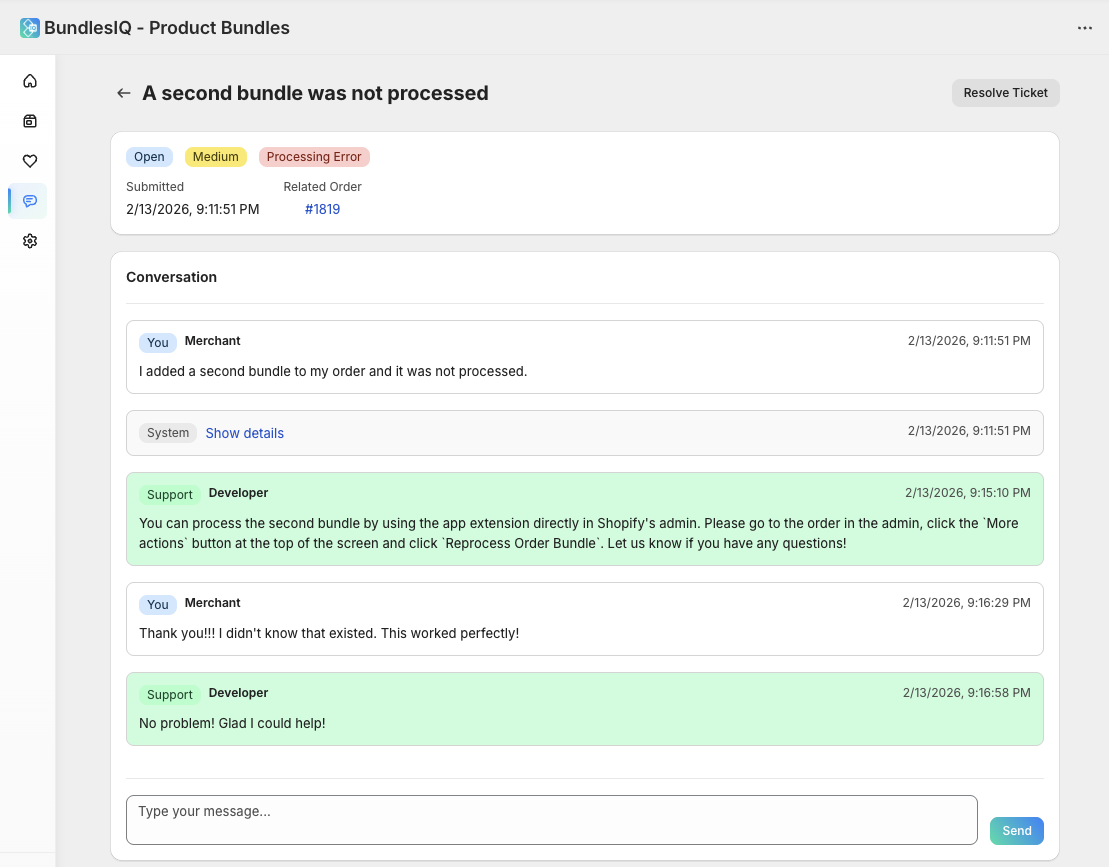1109x867 pixels.
Task: Open the ellipsis overflow menu
Action: click(1084, 27)
